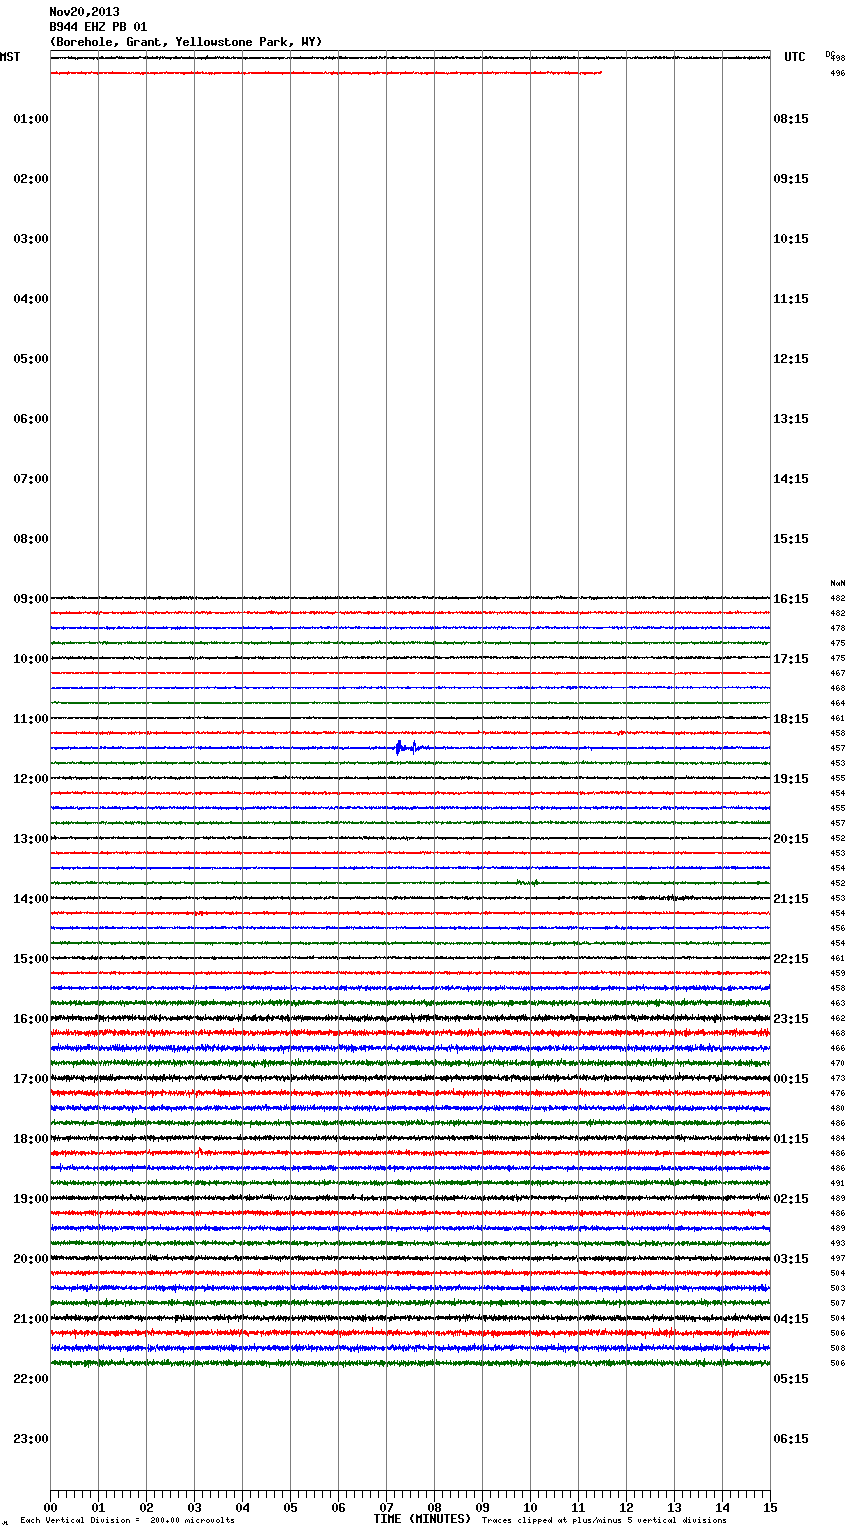This screenshot has width=850, height=1534.
Task: Click the MST timezone label
Action: click(x=10, y=57)
